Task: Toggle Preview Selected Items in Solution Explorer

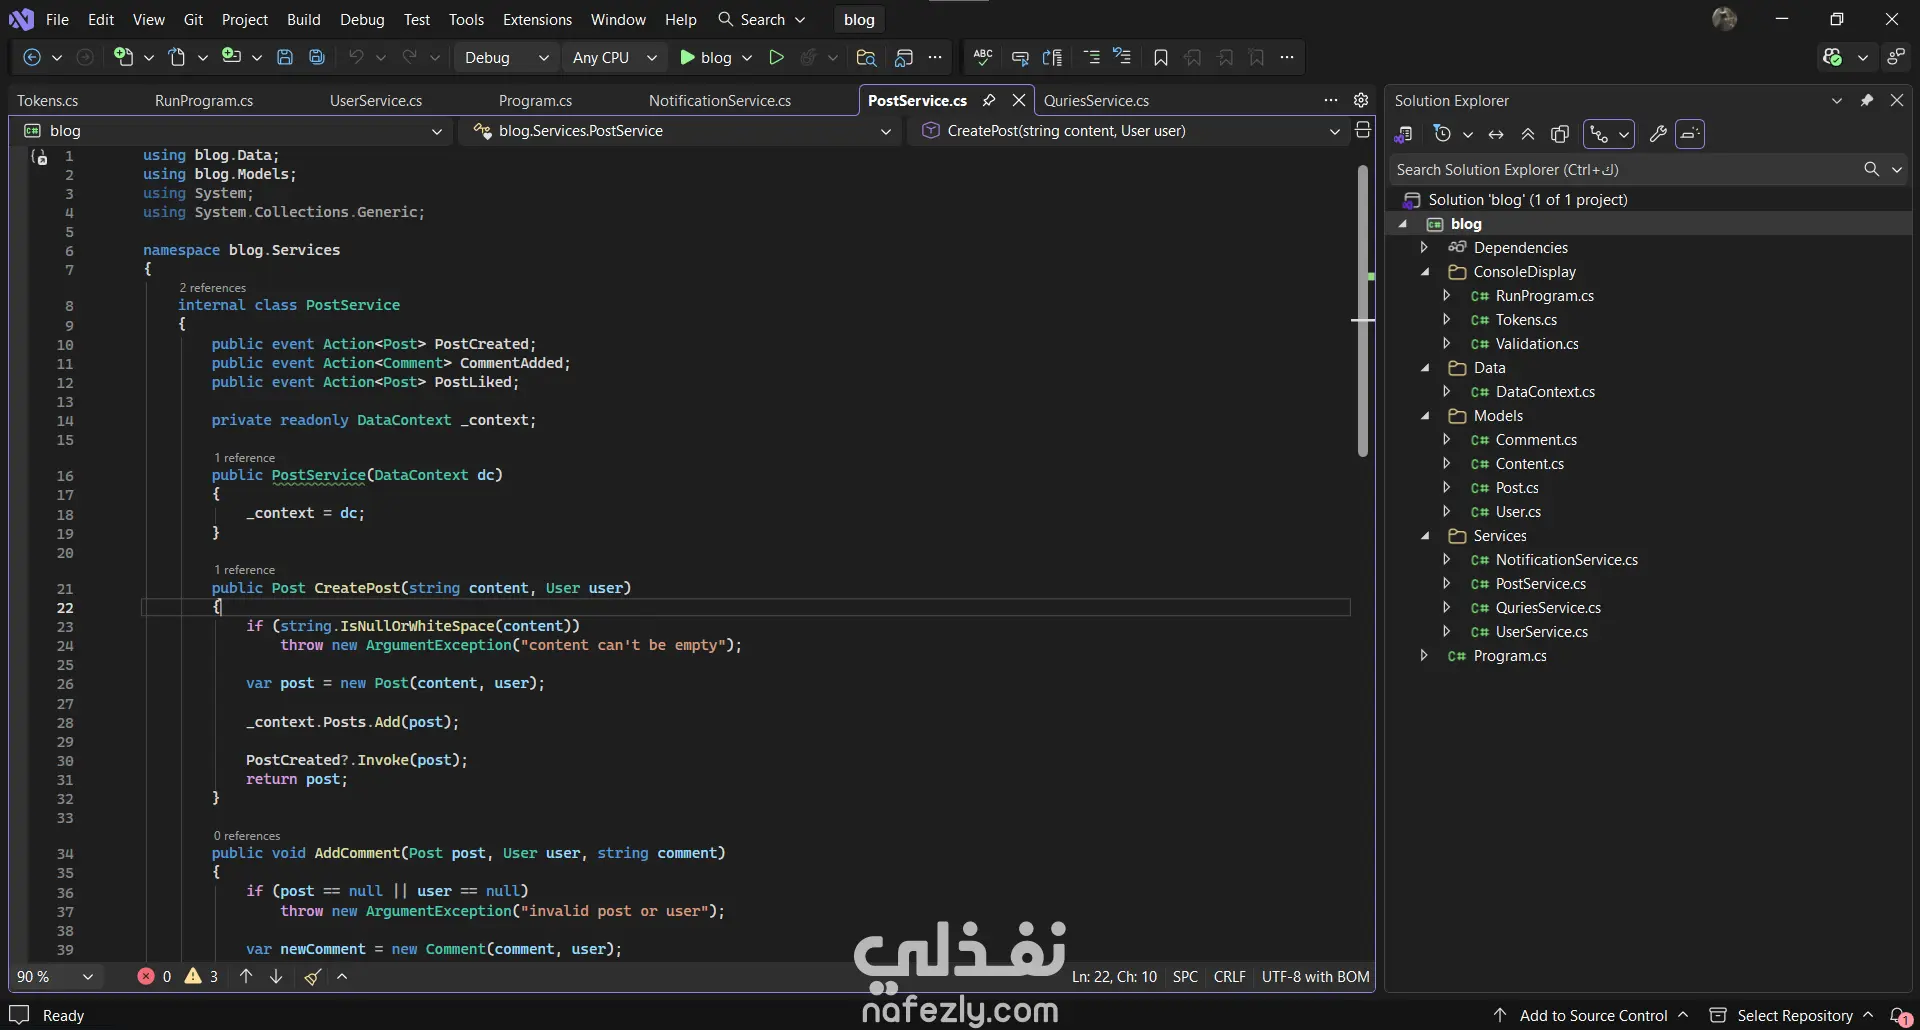Action: click(x=1690, y=134)
